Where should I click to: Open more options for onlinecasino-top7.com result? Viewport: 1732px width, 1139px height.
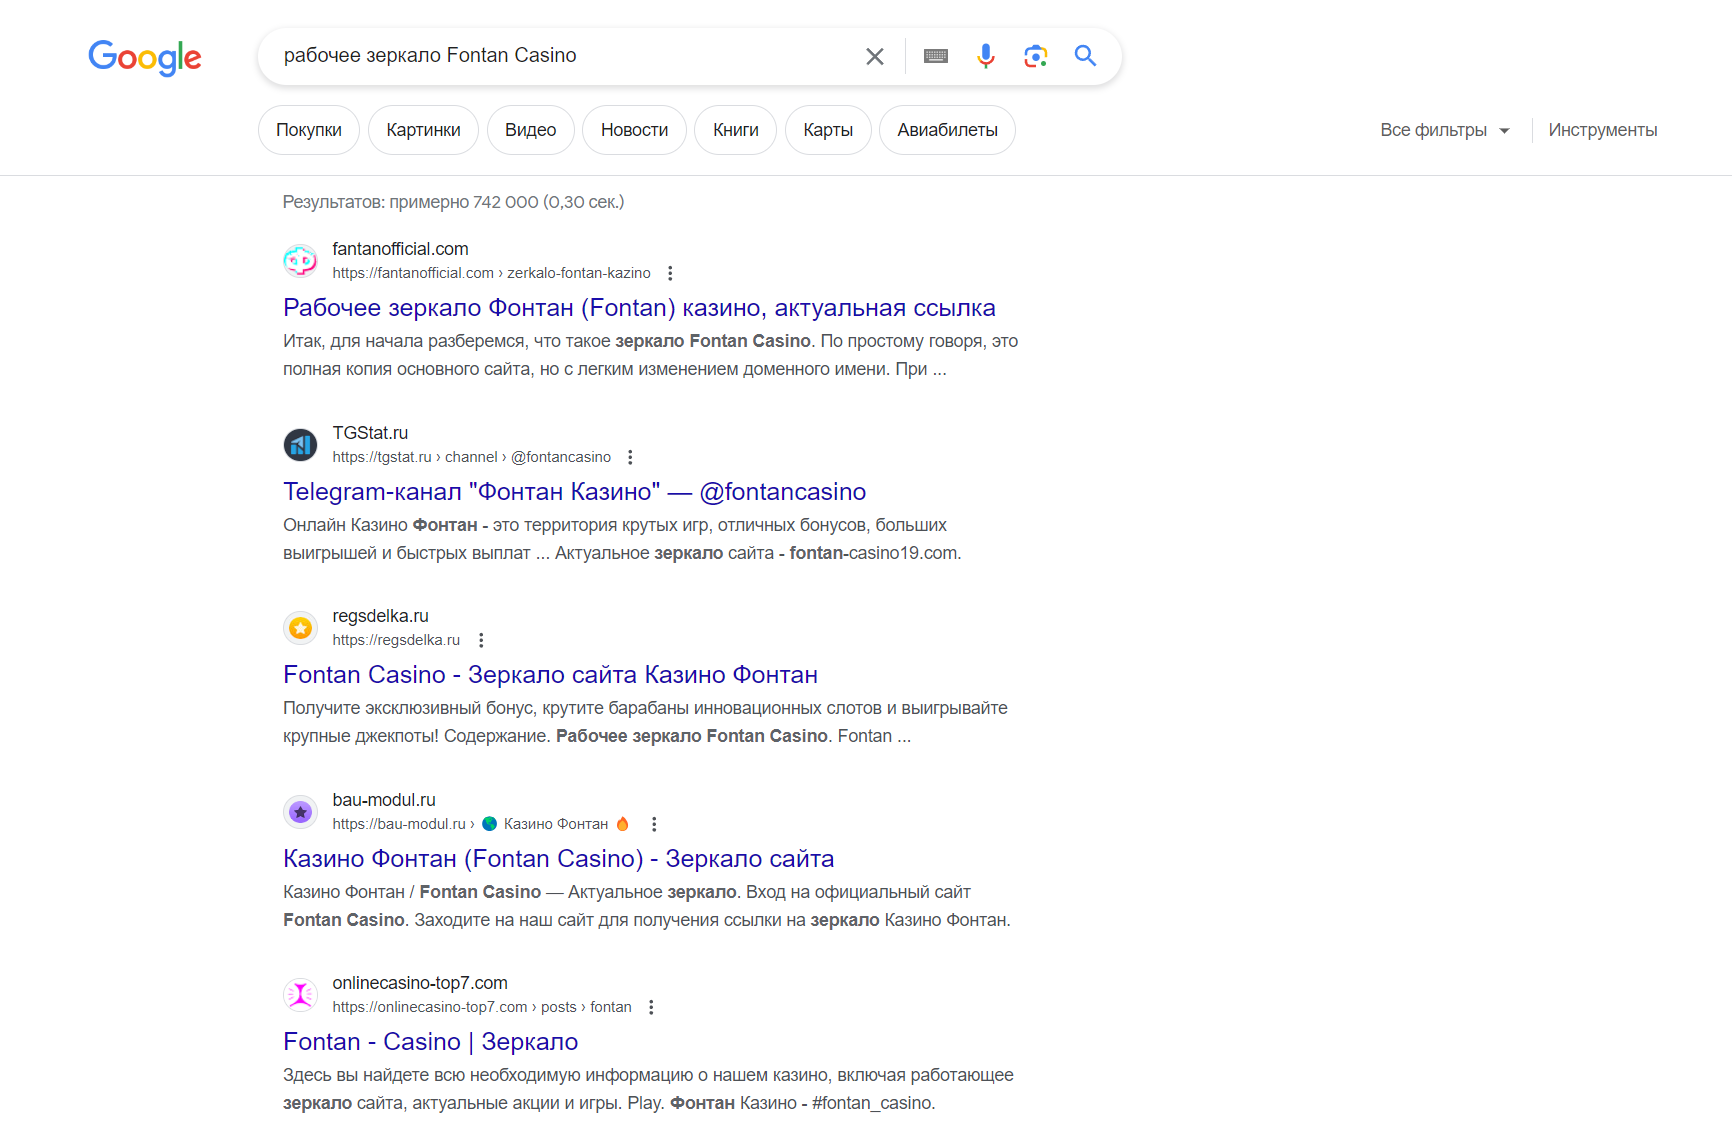651,1007
